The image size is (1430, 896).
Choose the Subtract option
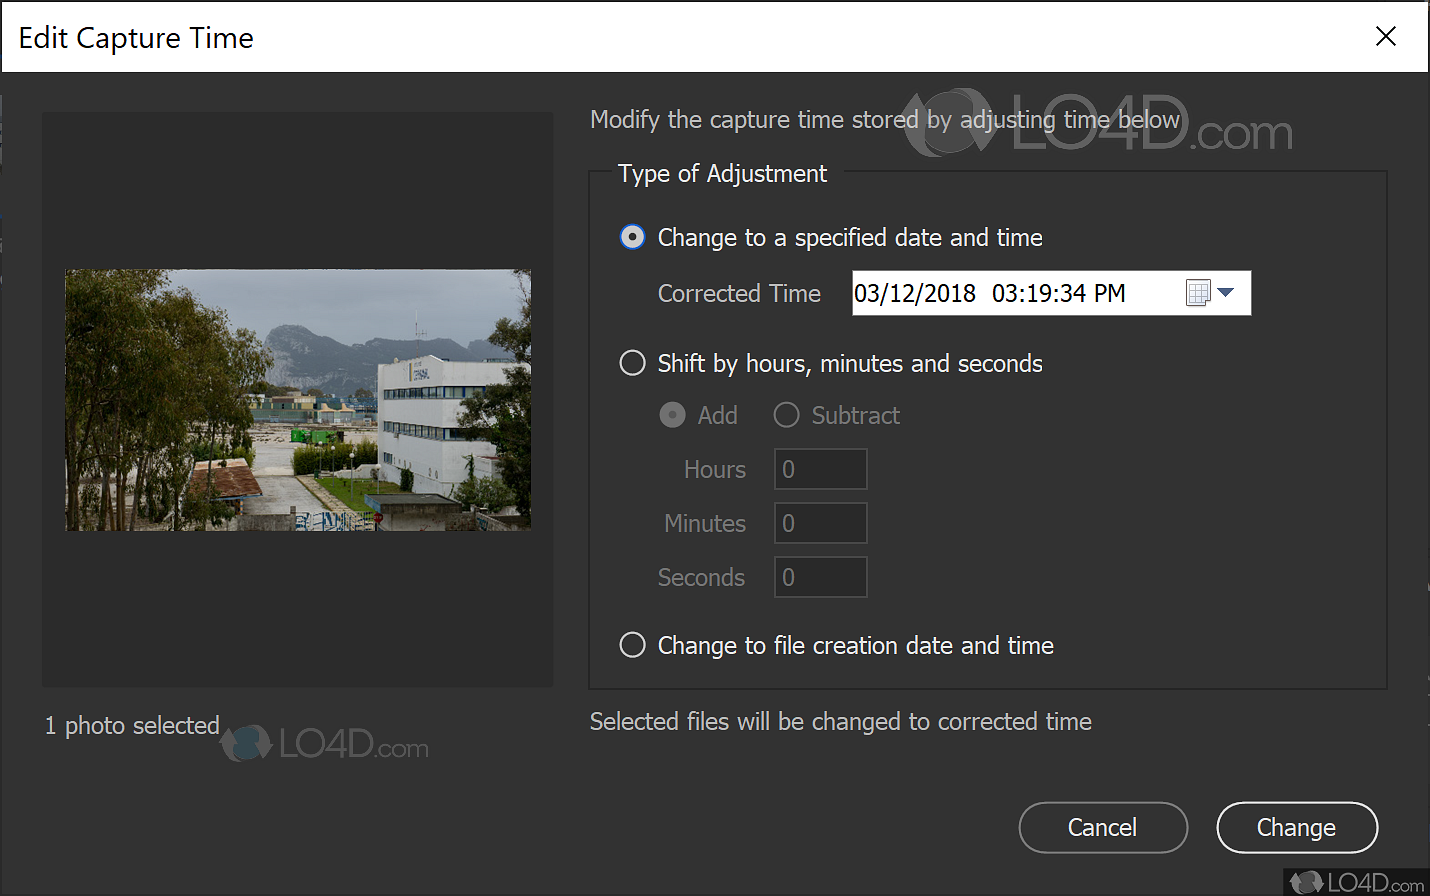(786, 415)
